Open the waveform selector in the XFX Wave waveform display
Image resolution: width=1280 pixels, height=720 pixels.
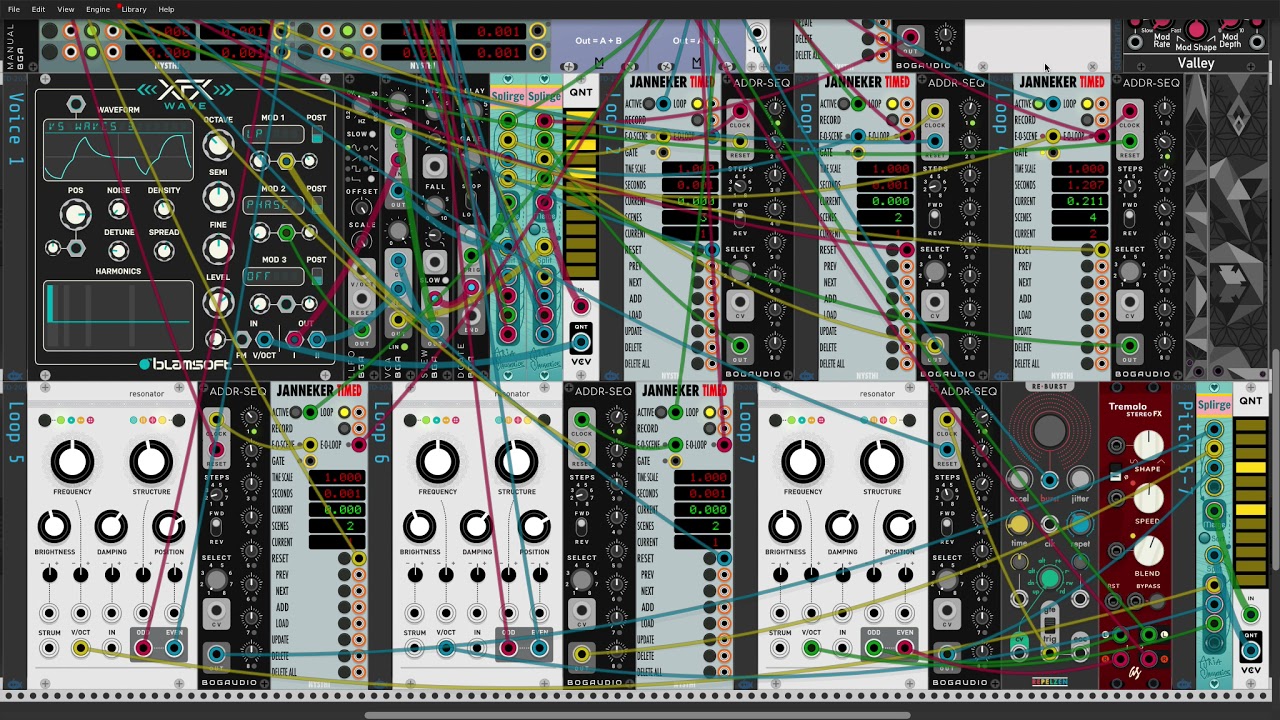point(118,127)
